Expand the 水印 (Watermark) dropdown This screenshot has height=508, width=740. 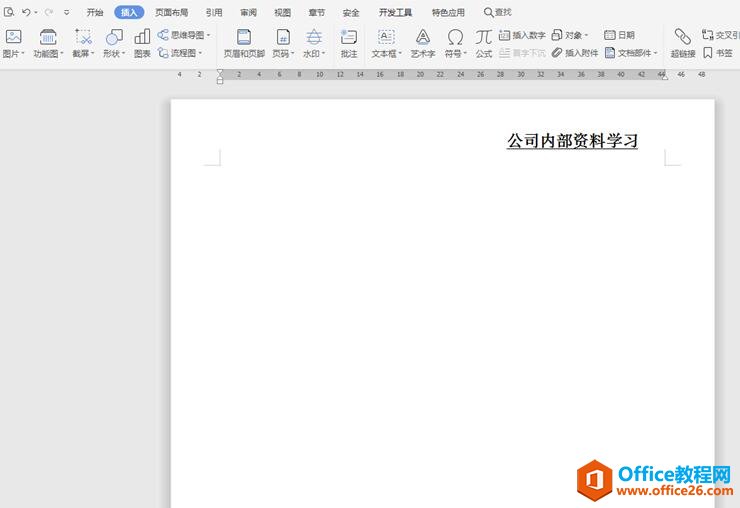[x=314, y=53]
